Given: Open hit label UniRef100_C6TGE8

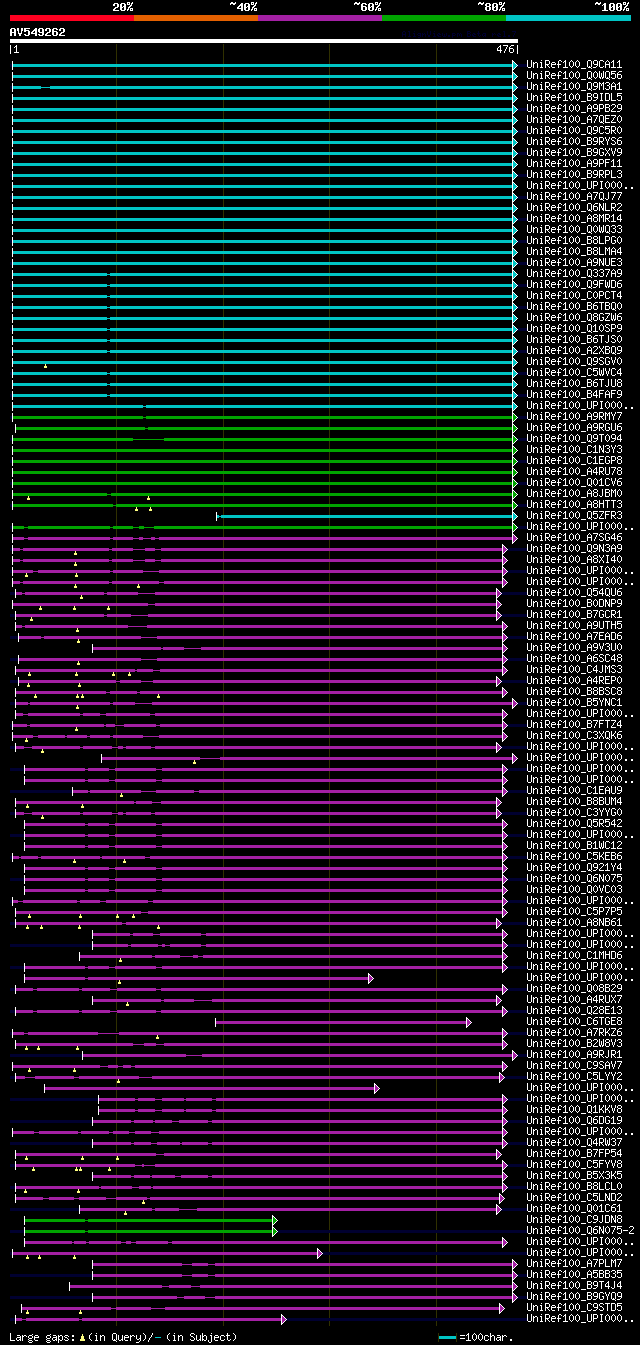Looking at the screenshot, I should click(574, 1022).
